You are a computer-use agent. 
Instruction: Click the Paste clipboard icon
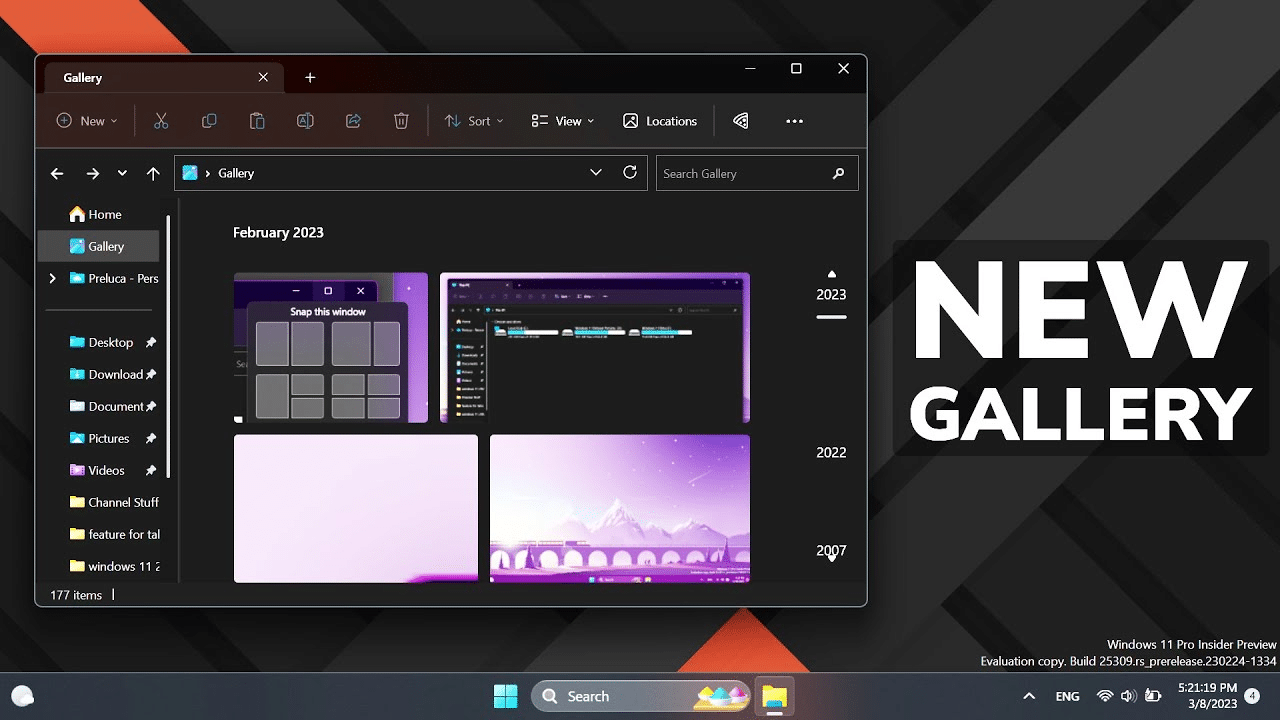(257, 121)
